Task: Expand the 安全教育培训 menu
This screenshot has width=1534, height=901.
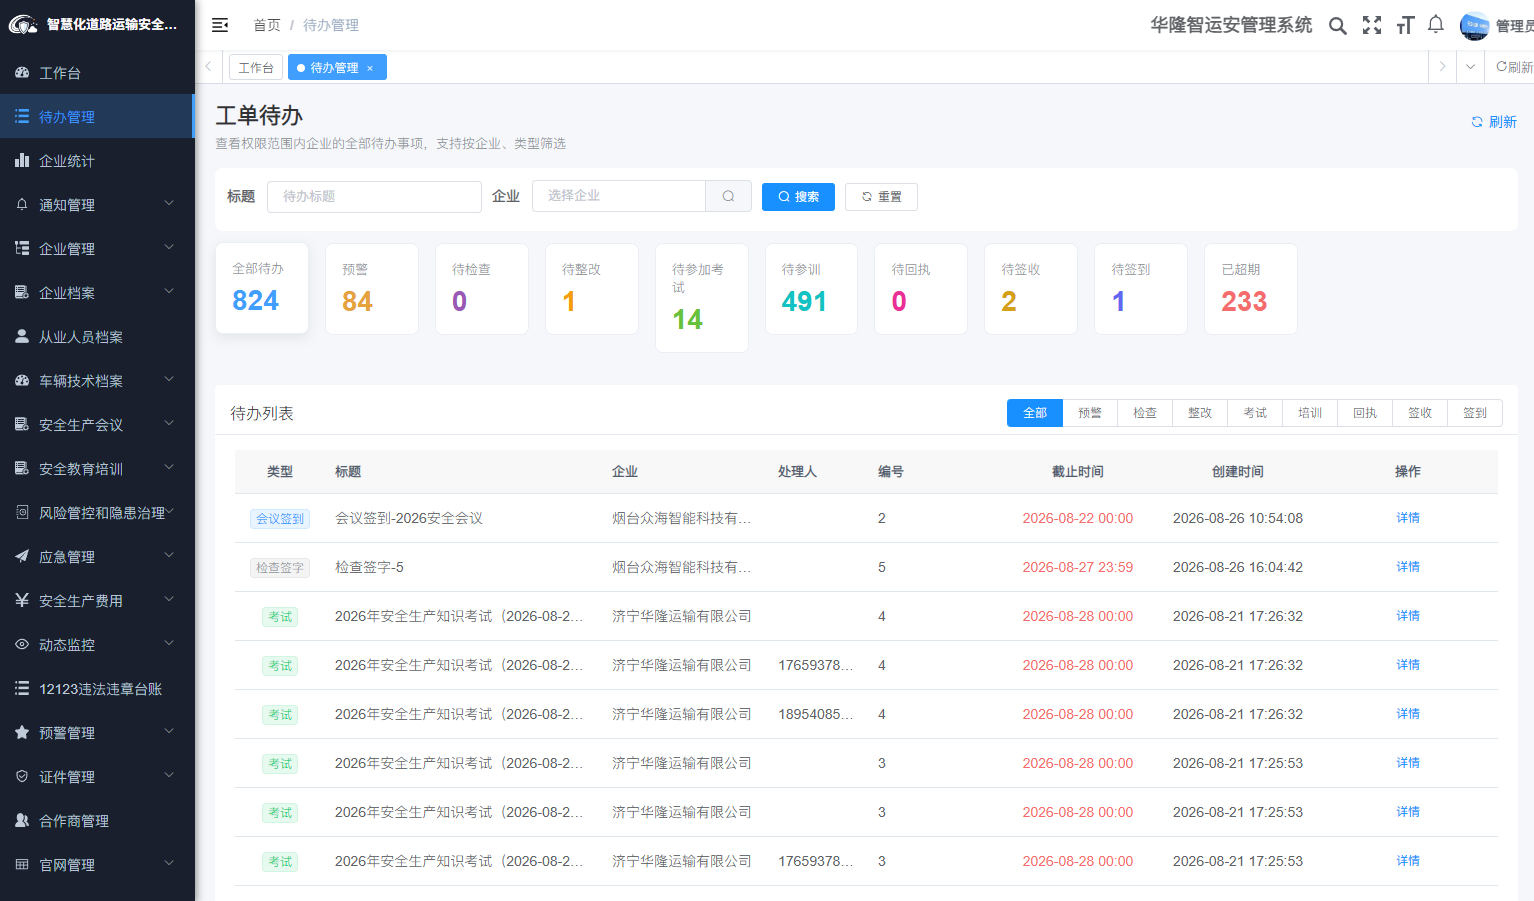Action: tap(97, 469)
